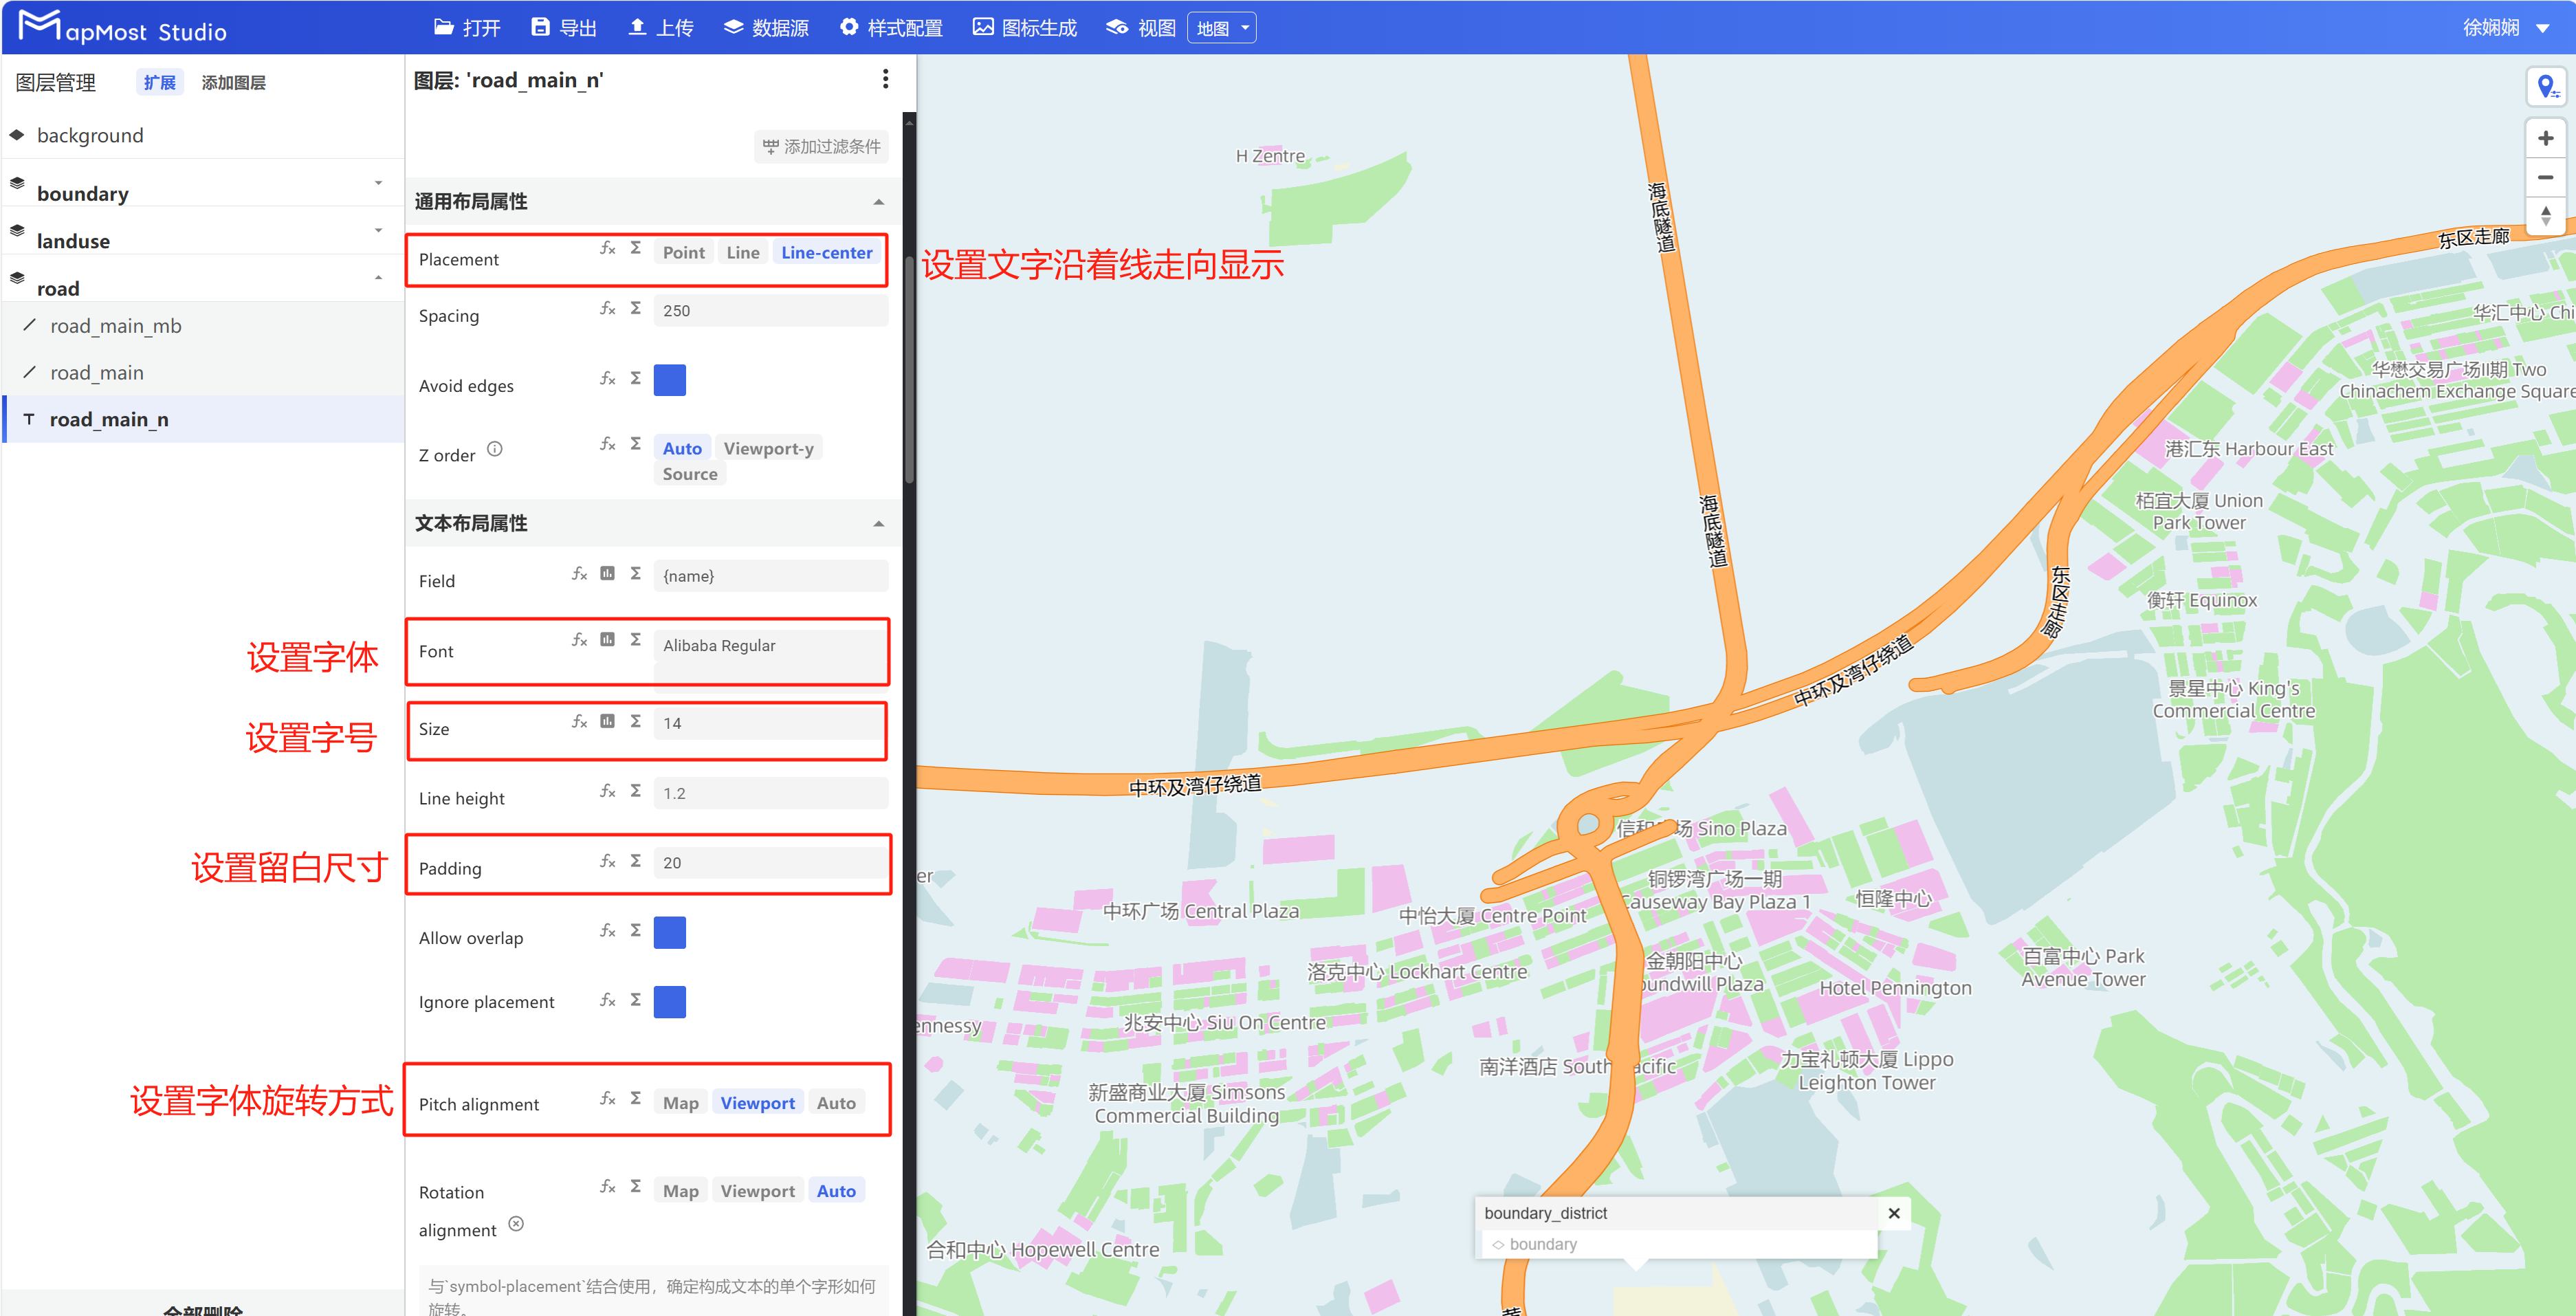Toggle the Avoid edges blue switch
The image size is (2576, 1316).
(669, 380)
